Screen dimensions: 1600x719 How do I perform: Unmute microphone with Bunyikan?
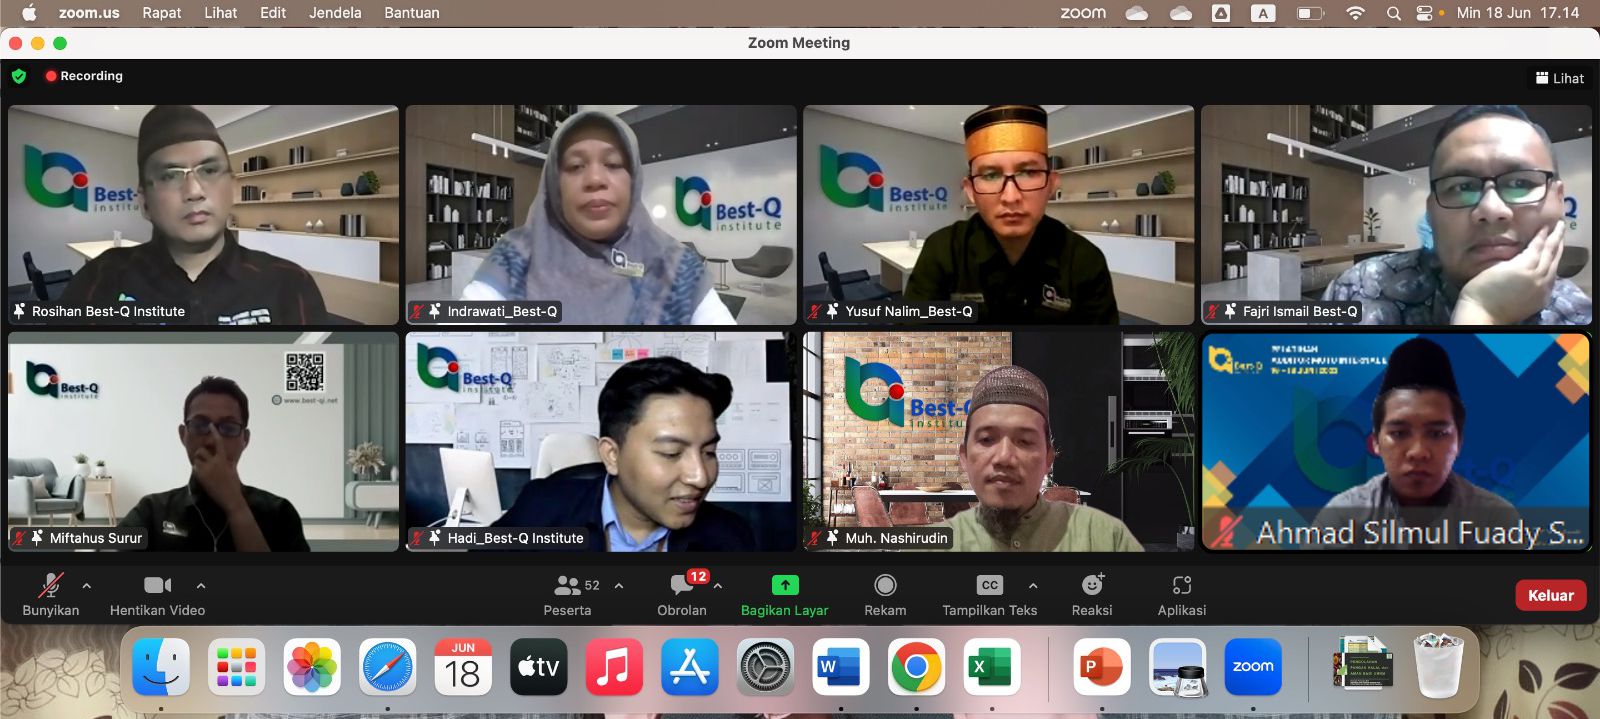tap(50, 586)
